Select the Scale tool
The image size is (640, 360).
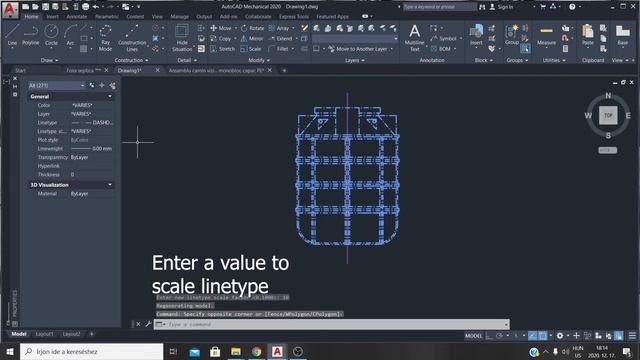[x=251, y=49]
